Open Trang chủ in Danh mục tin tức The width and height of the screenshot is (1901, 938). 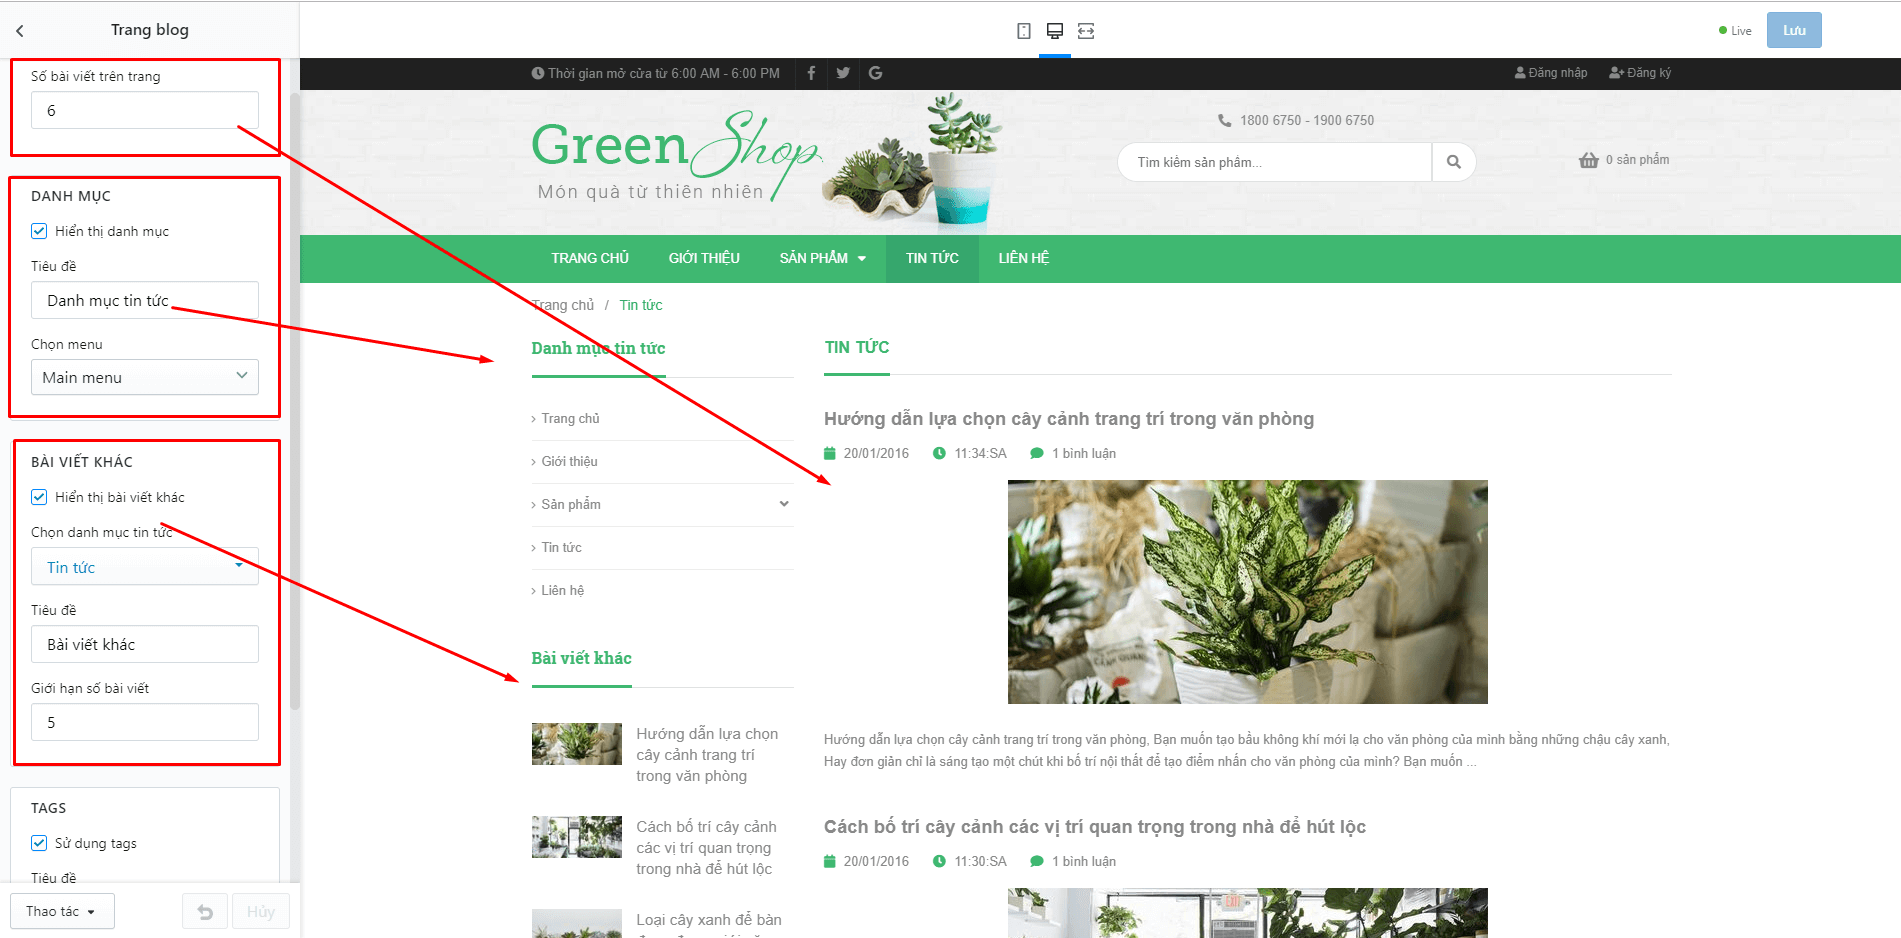(x=570, y=418)
